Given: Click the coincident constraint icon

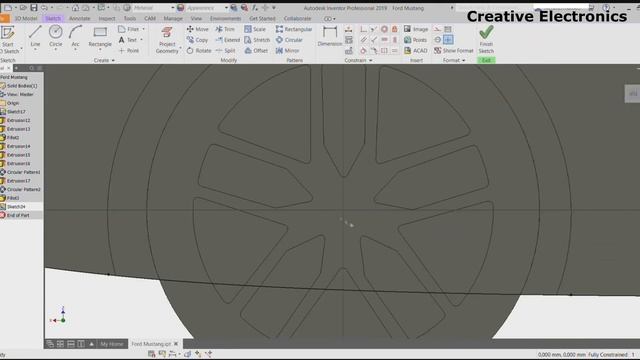Looking at the screenshot, I should (x=363, y=29).
